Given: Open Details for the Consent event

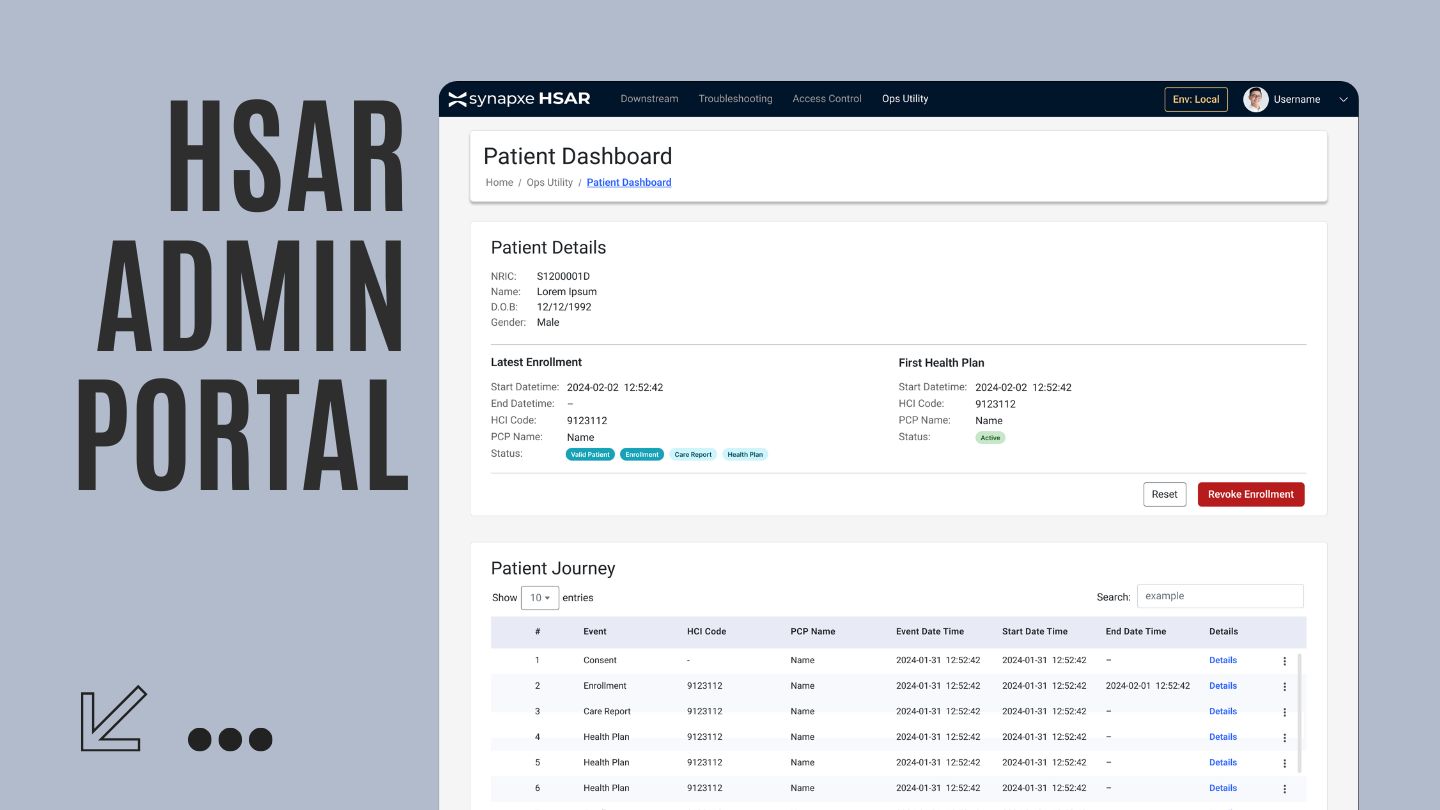Looking at the screenshot, I should pos(1222,660).
